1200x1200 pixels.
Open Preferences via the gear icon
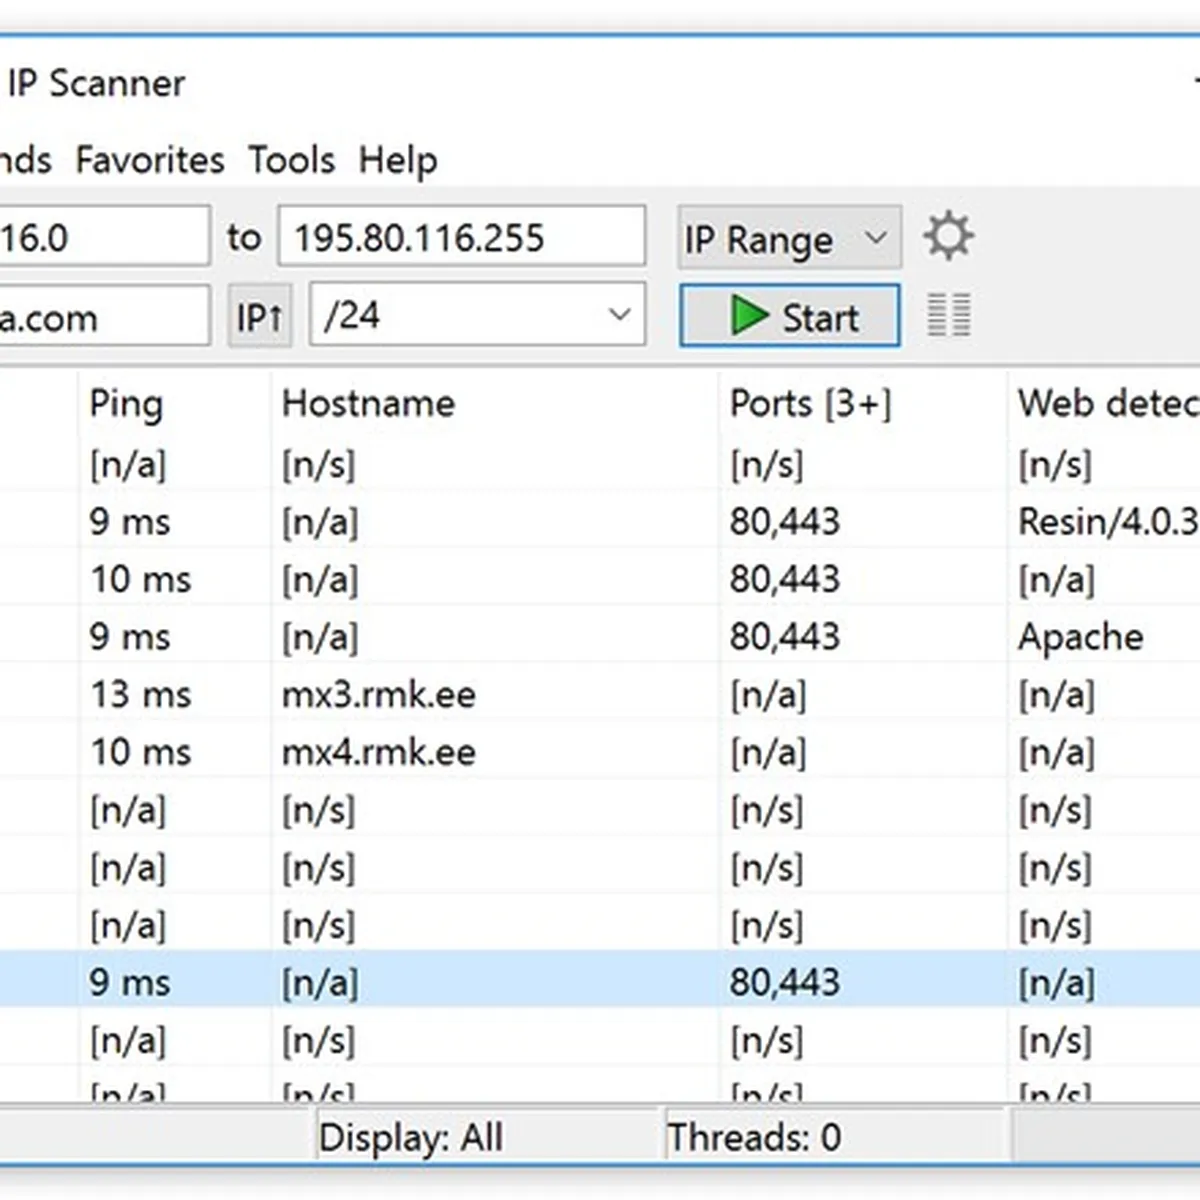point(948,236)
